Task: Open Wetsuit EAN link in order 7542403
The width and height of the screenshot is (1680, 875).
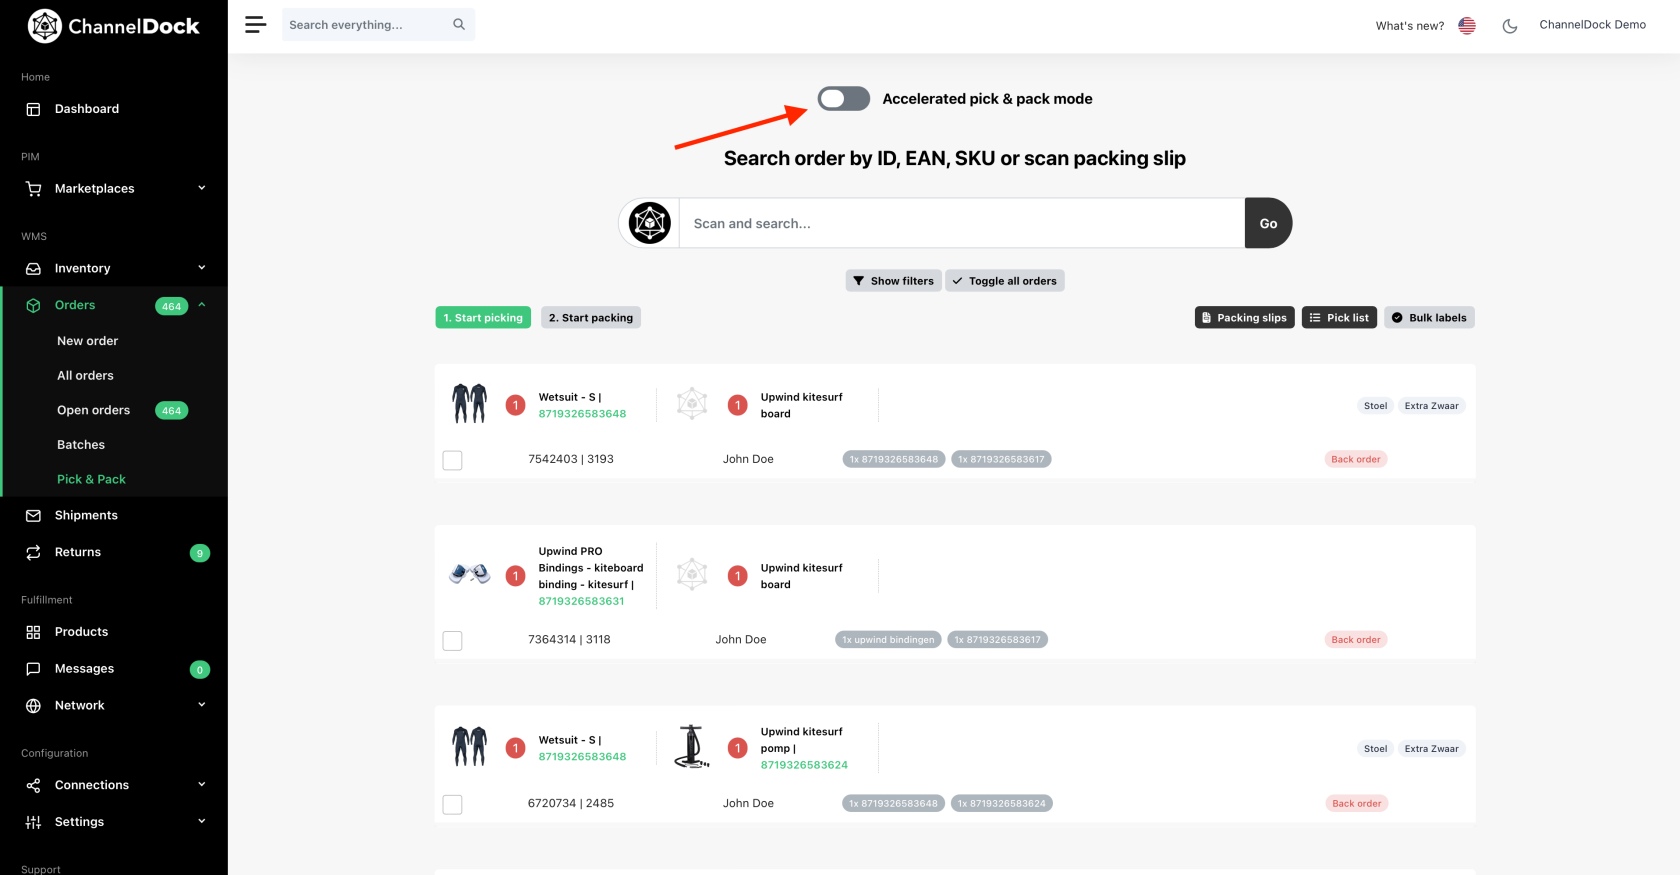Action: 582,414
